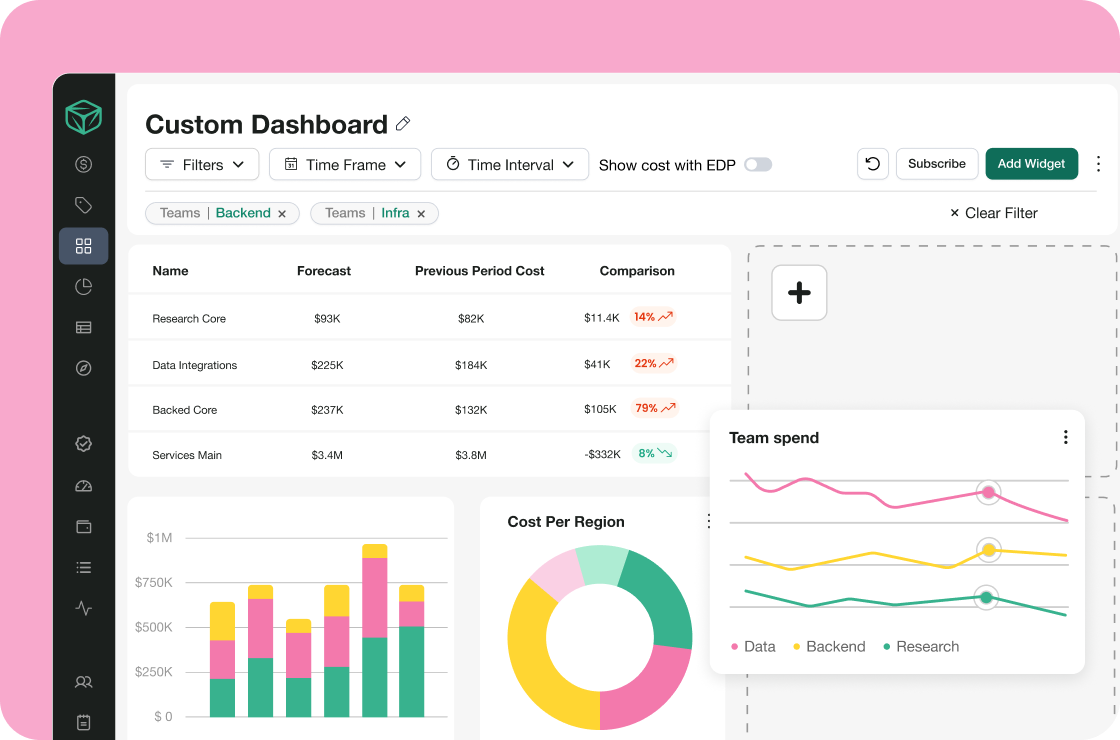Open the Team spend three-dot menu

point(1065,437)
